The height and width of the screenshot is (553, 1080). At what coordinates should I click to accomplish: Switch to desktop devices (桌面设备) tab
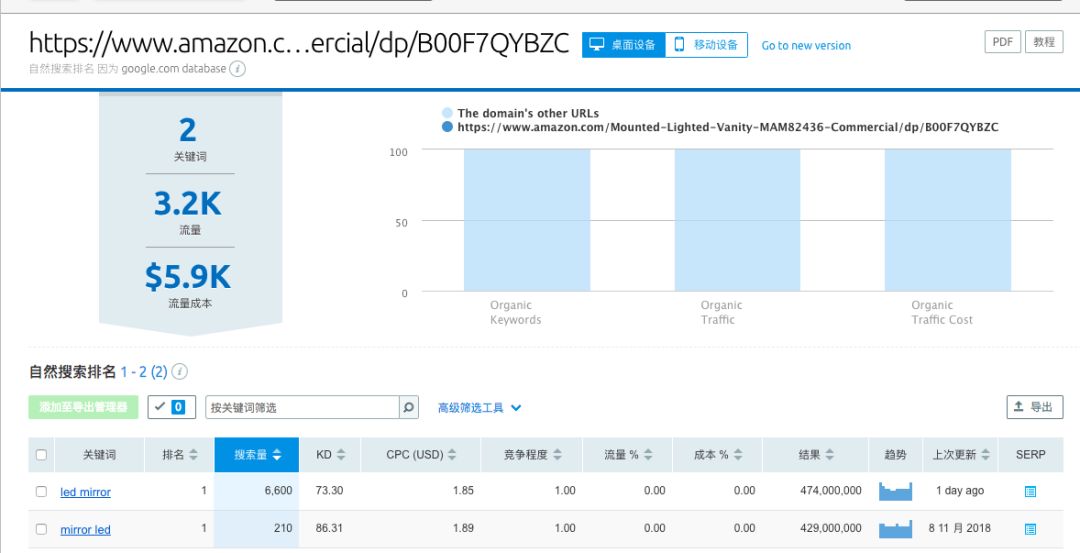(623, 45)
